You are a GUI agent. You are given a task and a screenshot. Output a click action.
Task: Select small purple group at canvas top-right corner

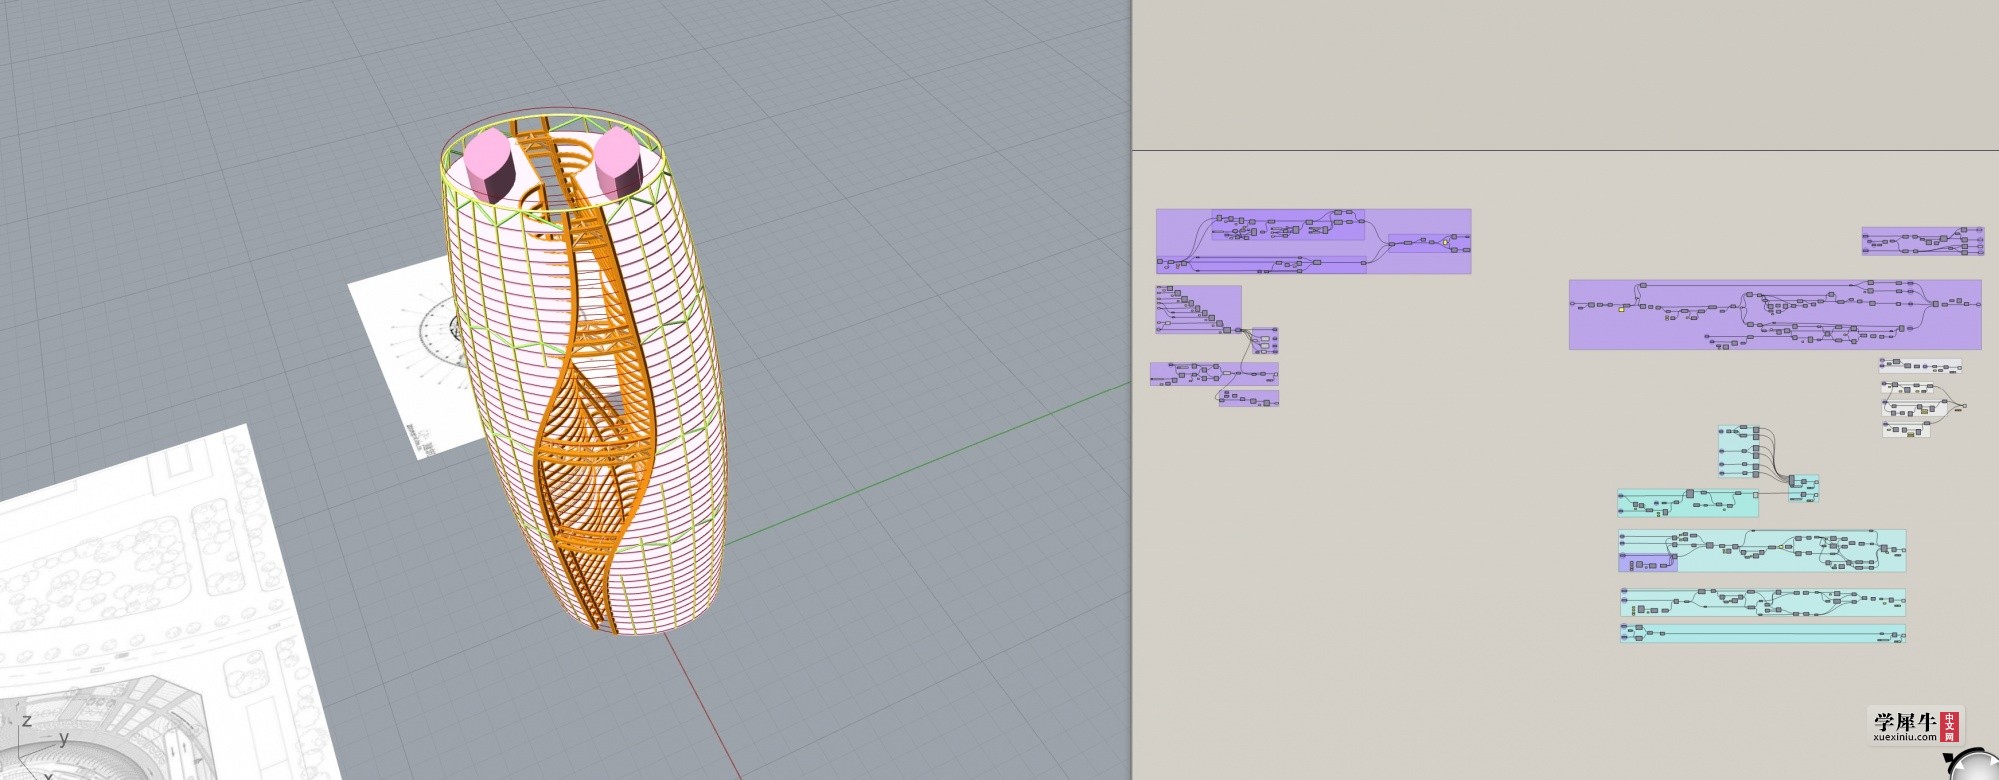coord(1923,241)
